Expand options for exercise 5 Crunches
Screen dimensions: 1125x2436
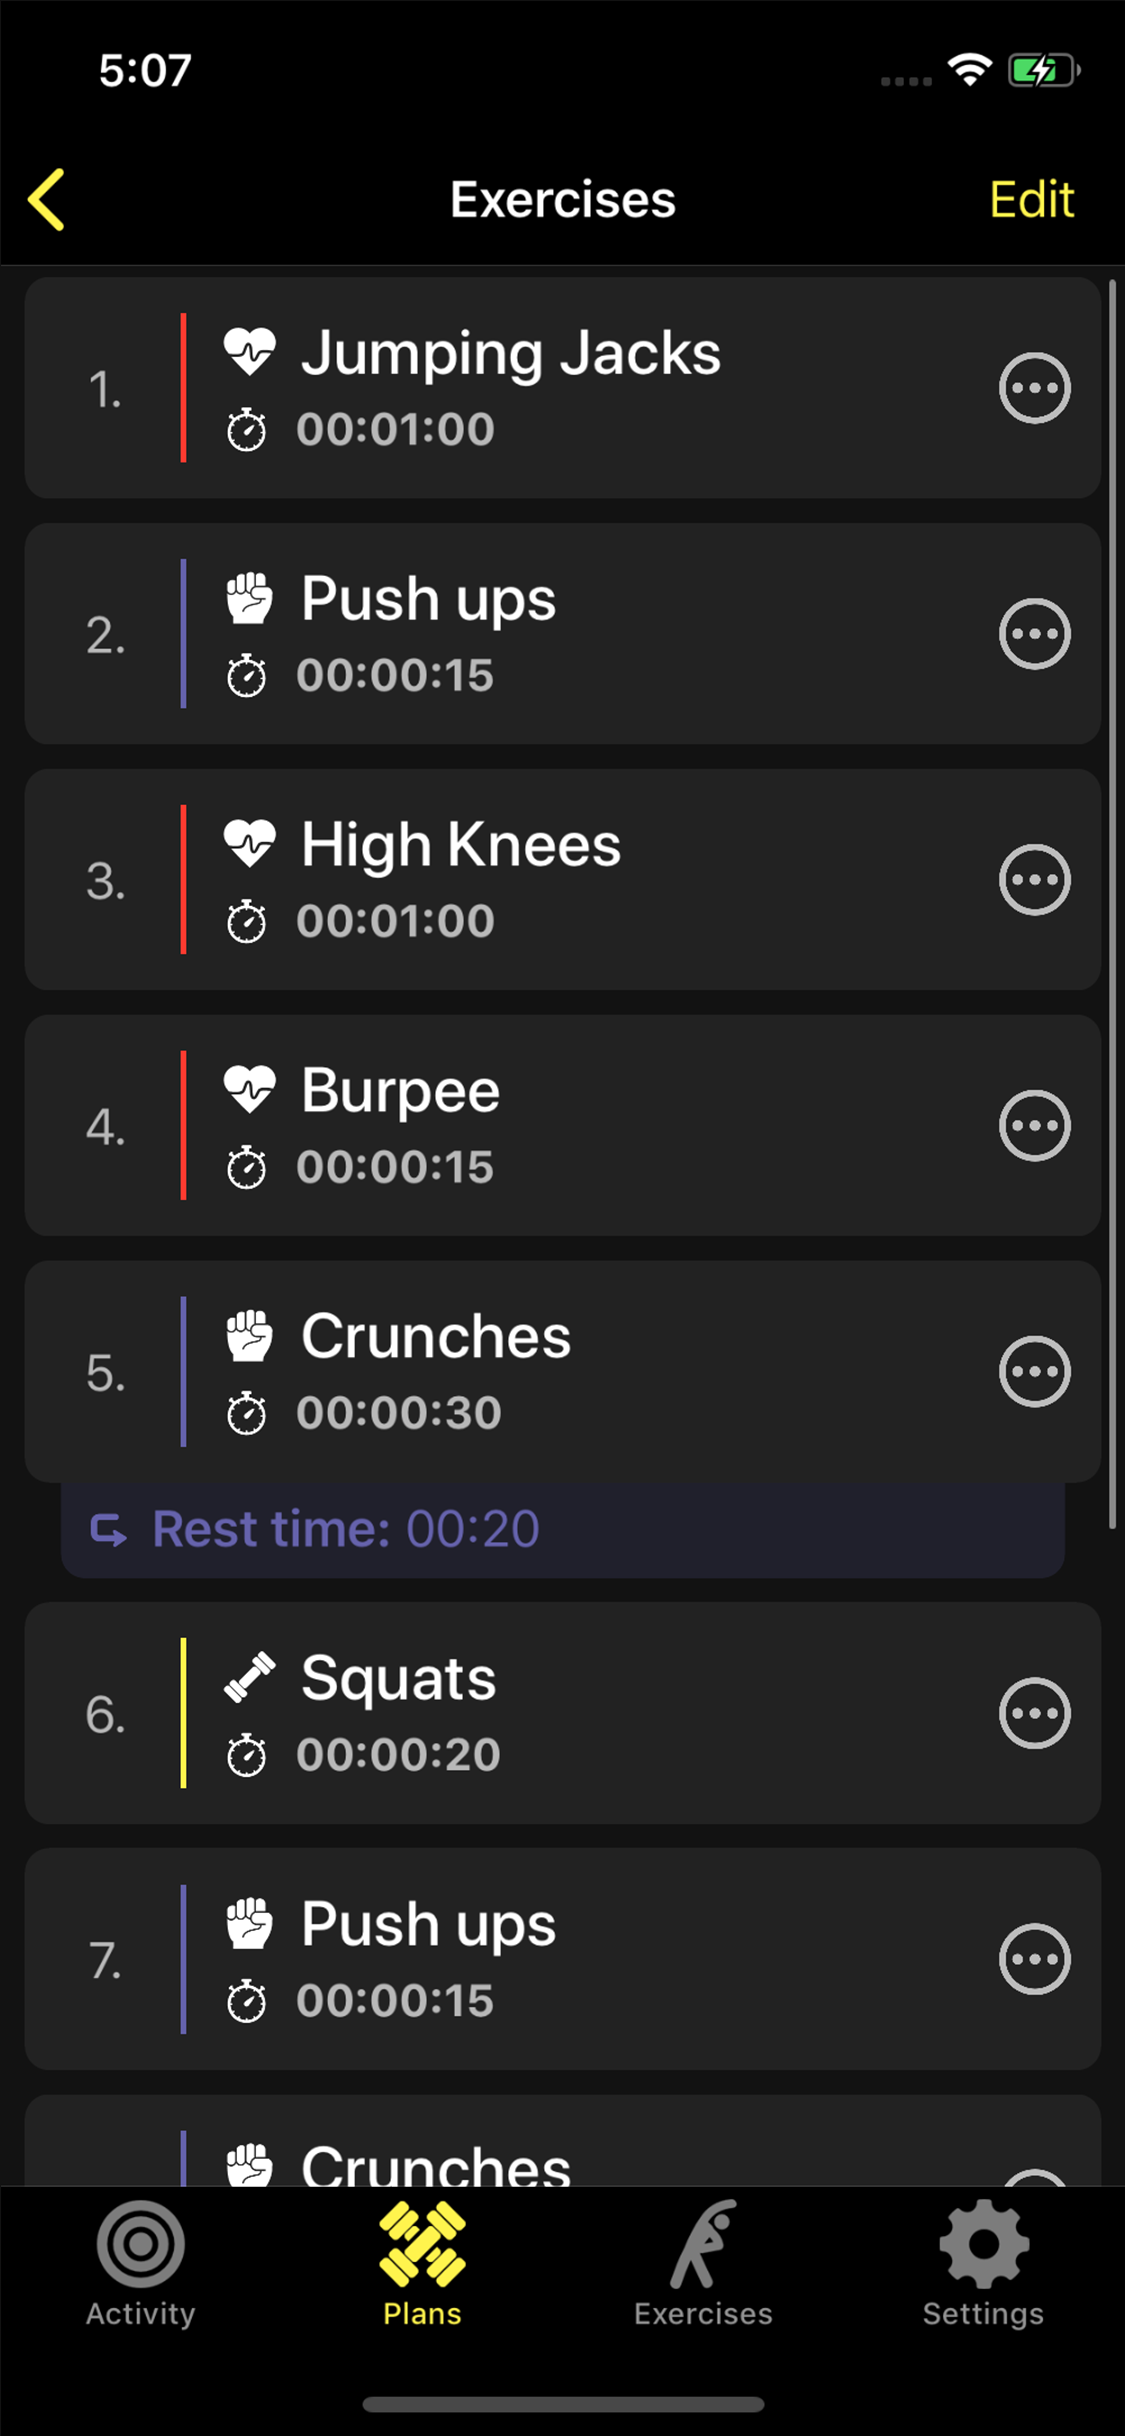(1034, 1372)
